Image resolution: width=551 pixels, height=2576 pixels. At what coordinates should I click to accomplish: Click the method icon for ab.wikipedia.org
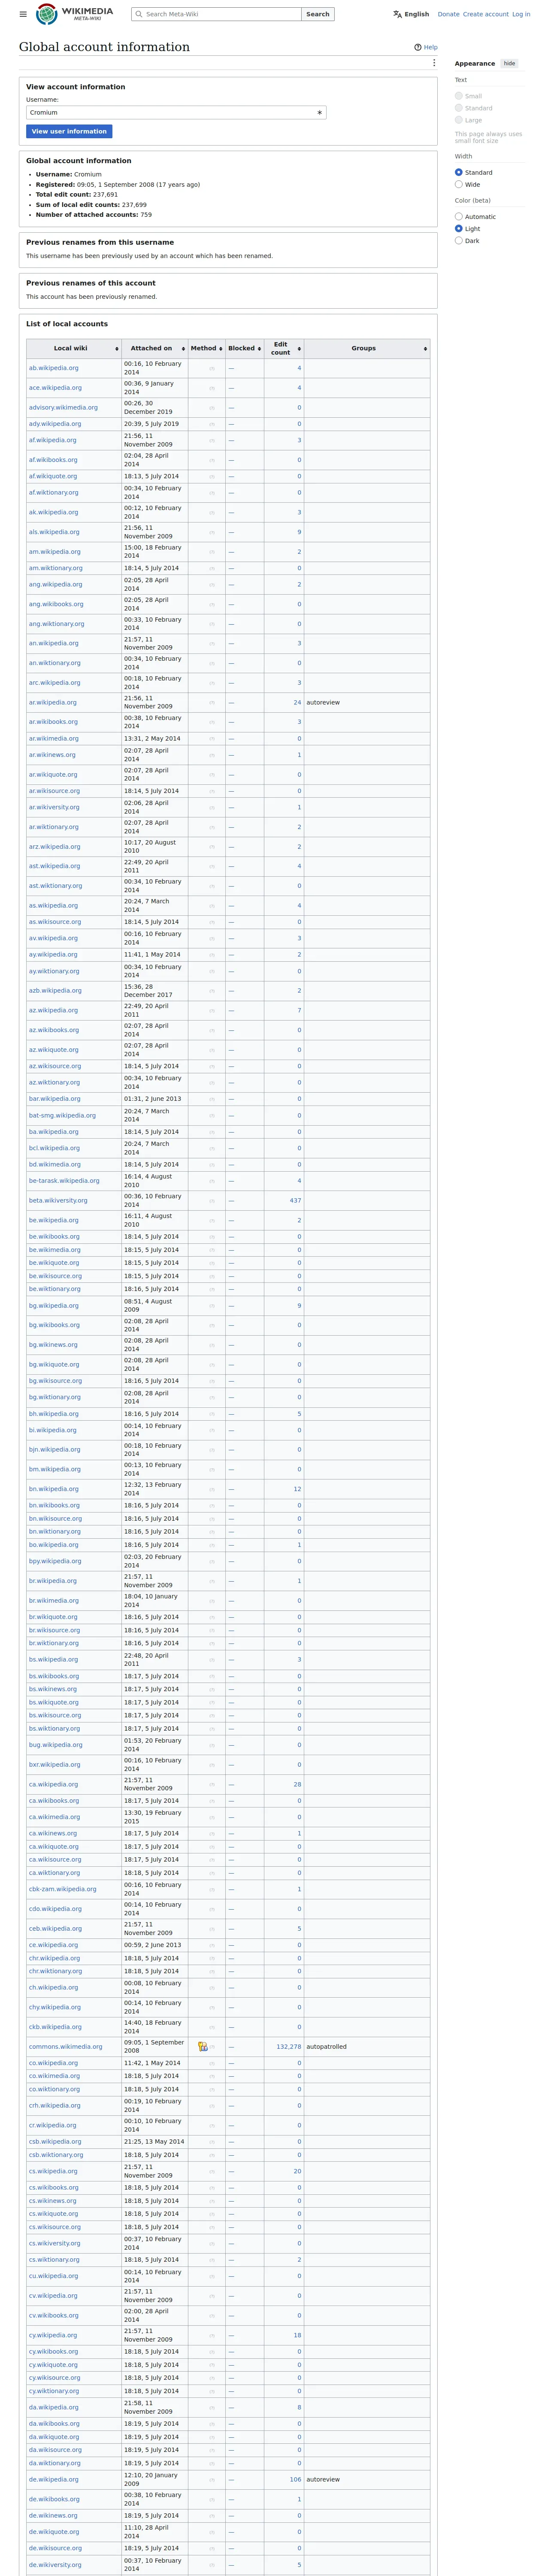pyautogui.click(x=212, y=368)
